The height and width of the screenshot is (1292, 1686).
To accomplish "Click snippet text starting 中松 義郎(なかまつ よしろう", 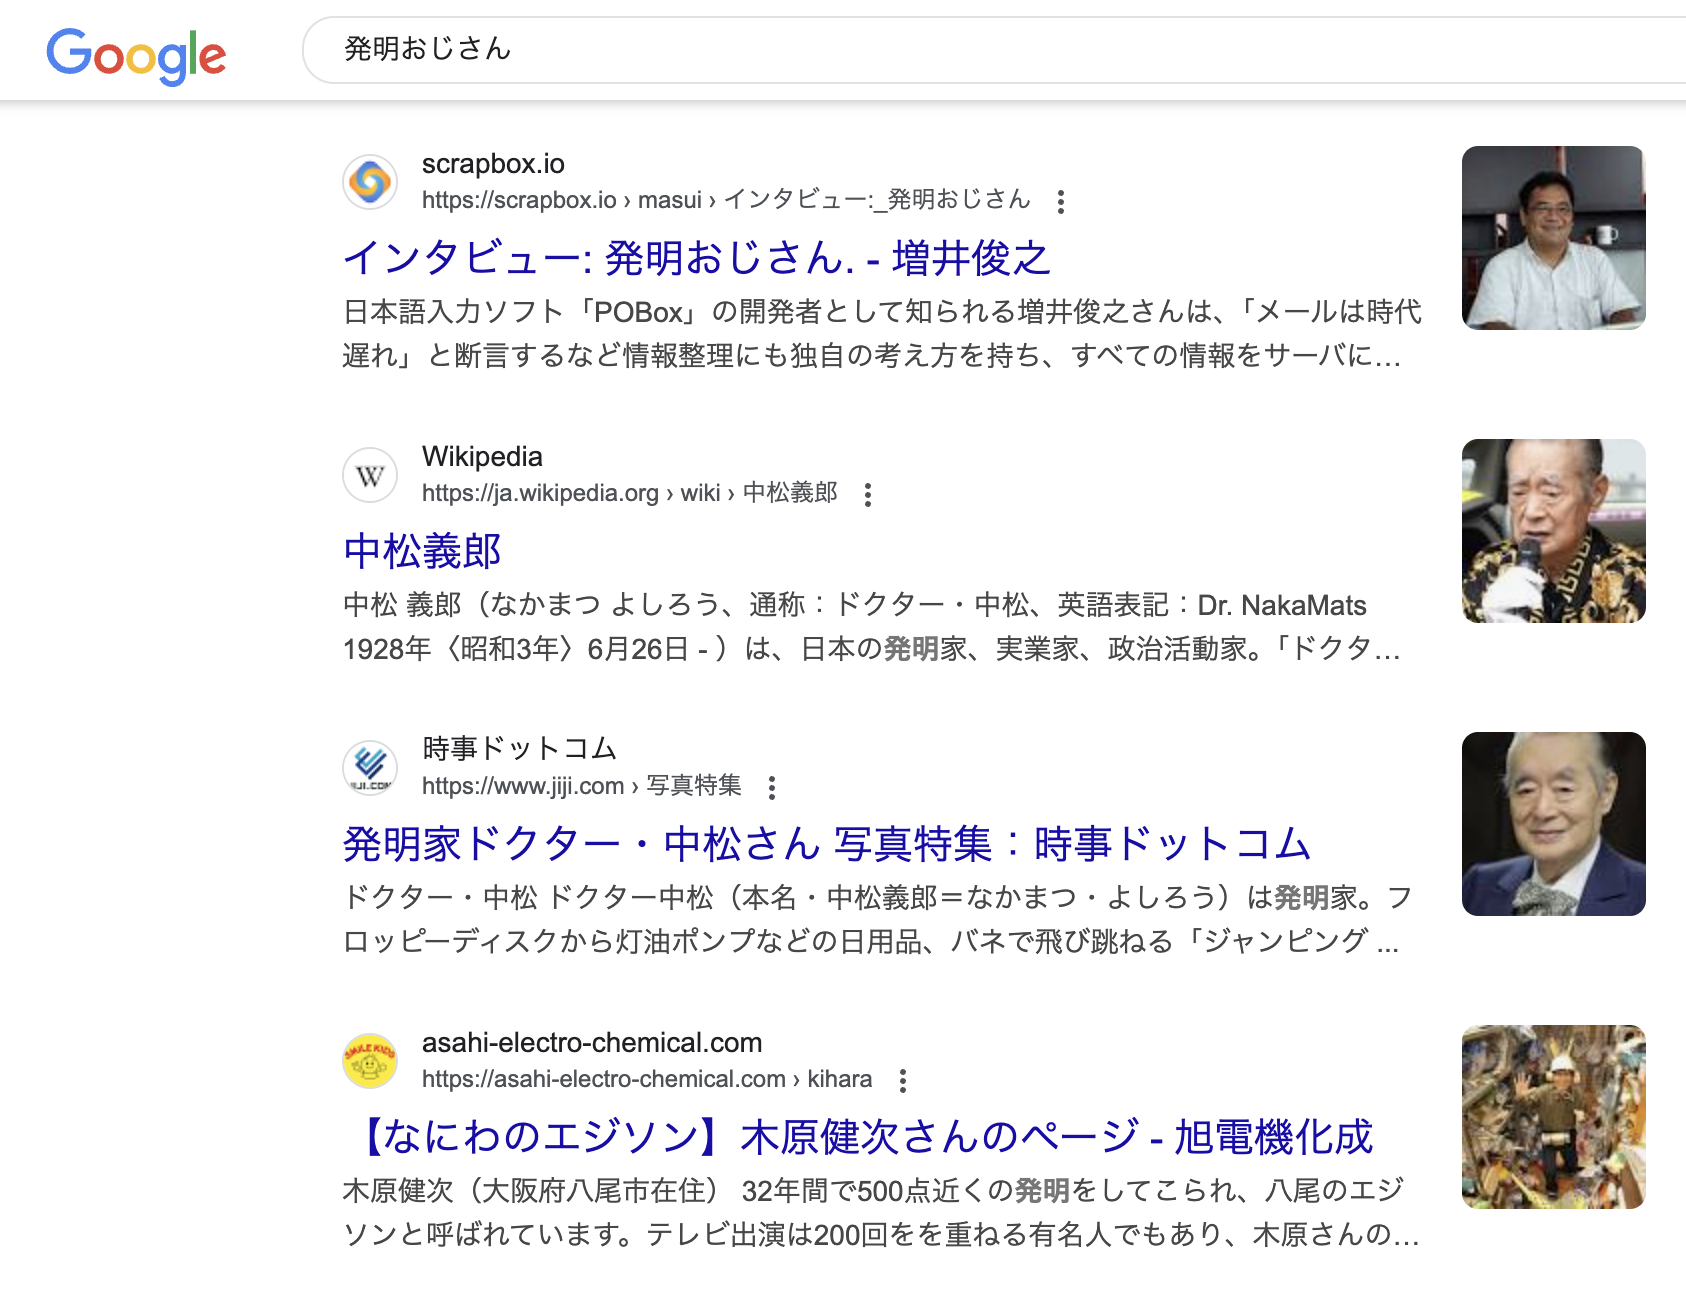I will point(872,627).
